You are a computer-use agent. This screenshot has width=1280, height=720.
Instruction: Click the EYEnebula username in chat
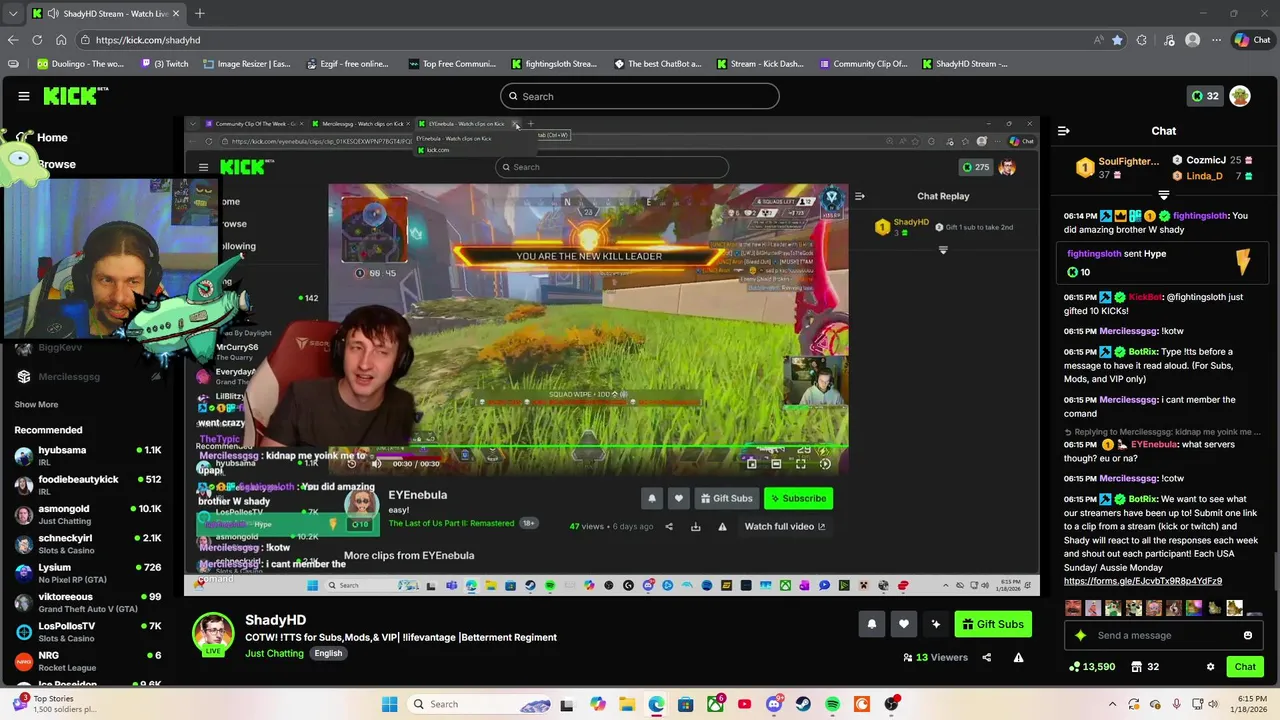(x=1154, y=444)
